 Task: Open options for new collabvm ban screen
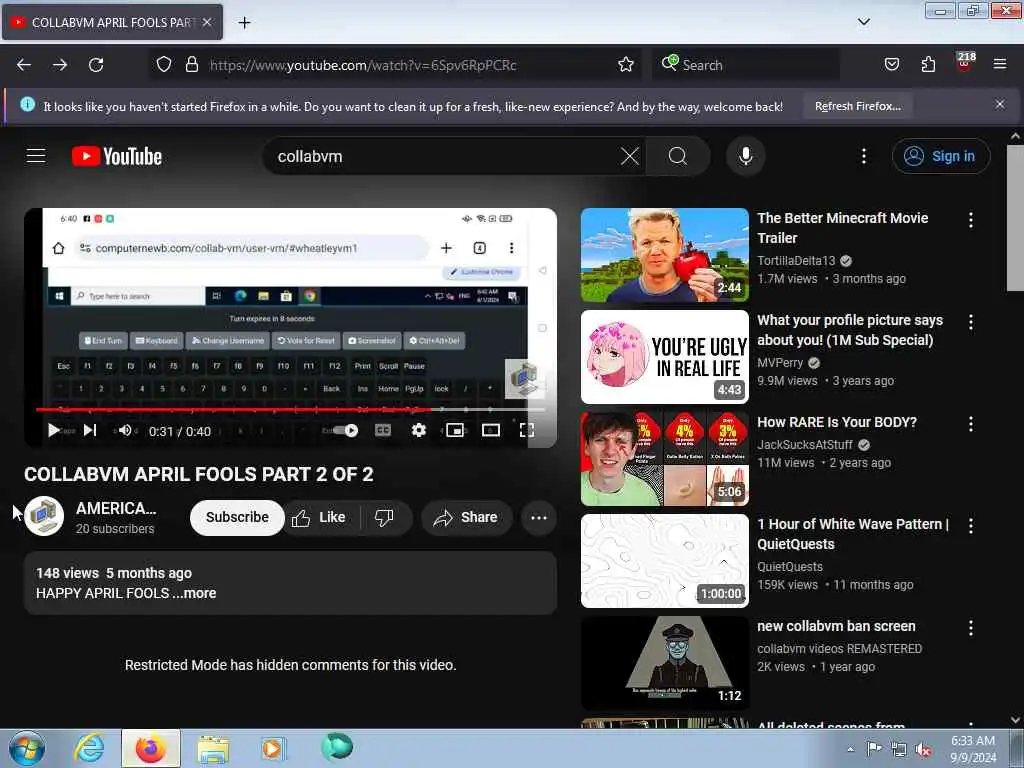(970, 628)
